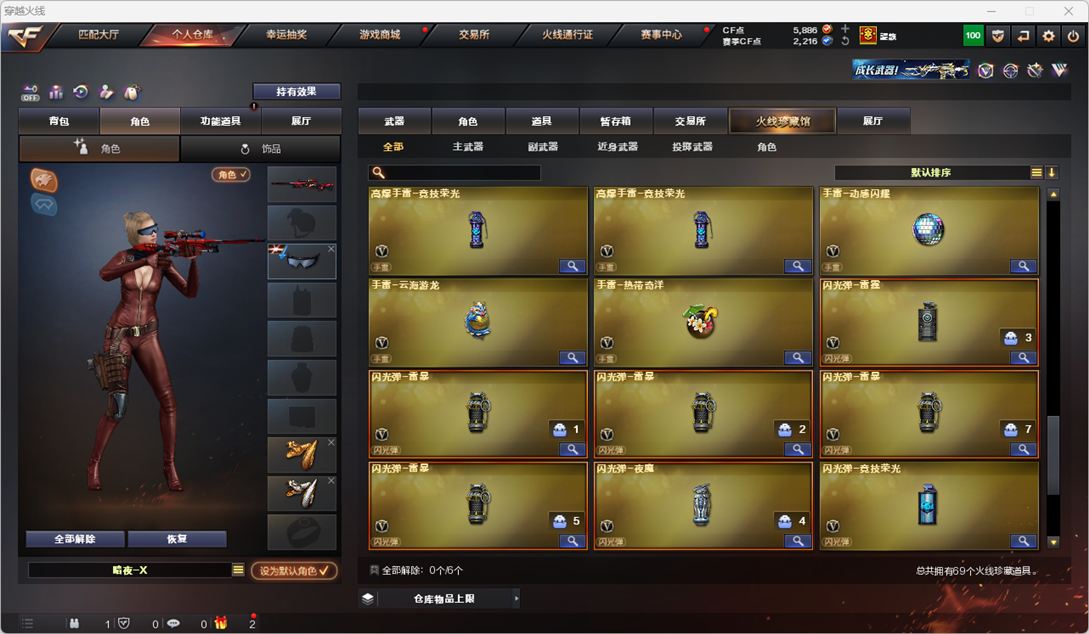Open the 成长武器 banner
Screen dimensions: 1089x634
pos(911,69)
